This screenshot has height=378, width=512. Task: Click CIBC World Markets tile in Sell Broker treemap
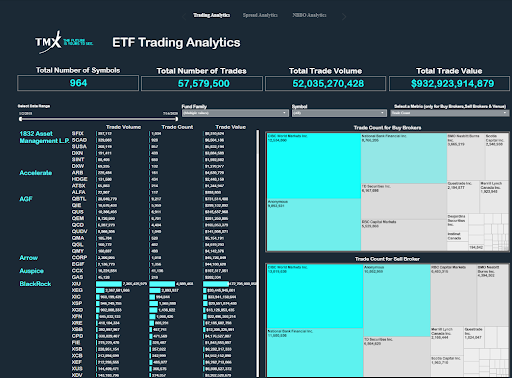click(x=315, y=296)
